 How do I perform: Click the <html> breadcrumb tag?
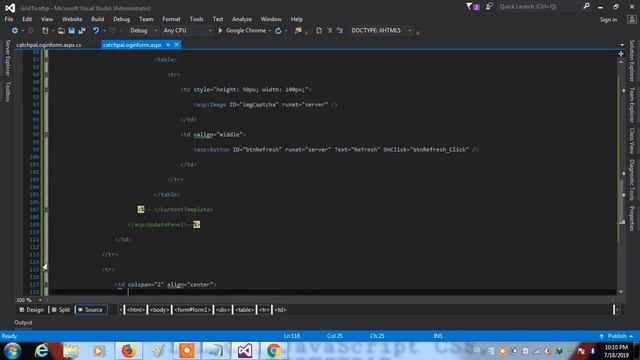[x=136, y=310]
